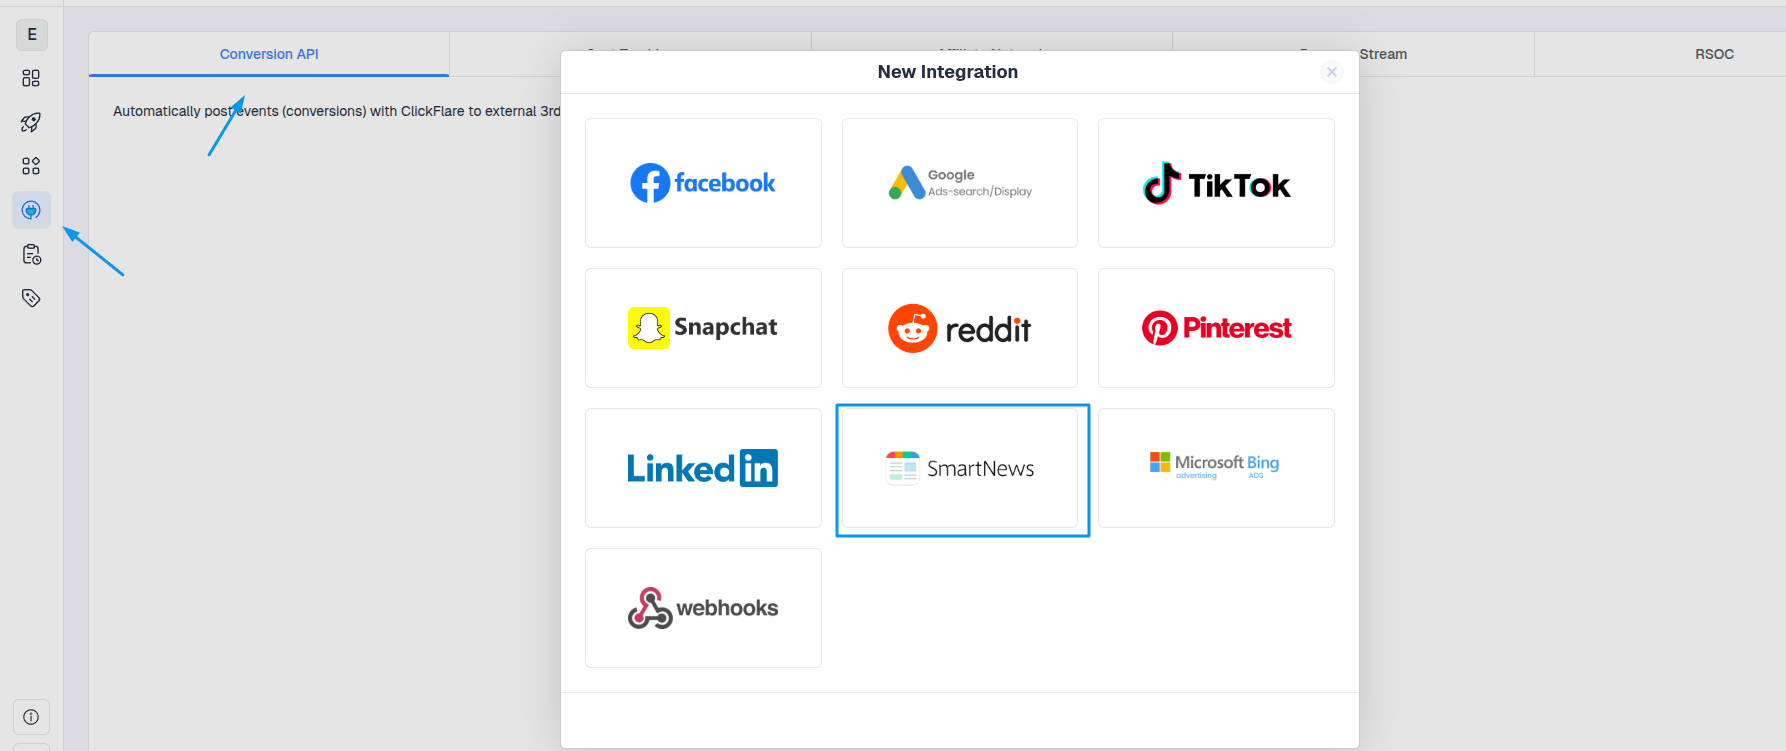Pick the Microsoft Bing Ads integration card
This screenshot has width=1786, height=751.
click(x=1216, y=468)
